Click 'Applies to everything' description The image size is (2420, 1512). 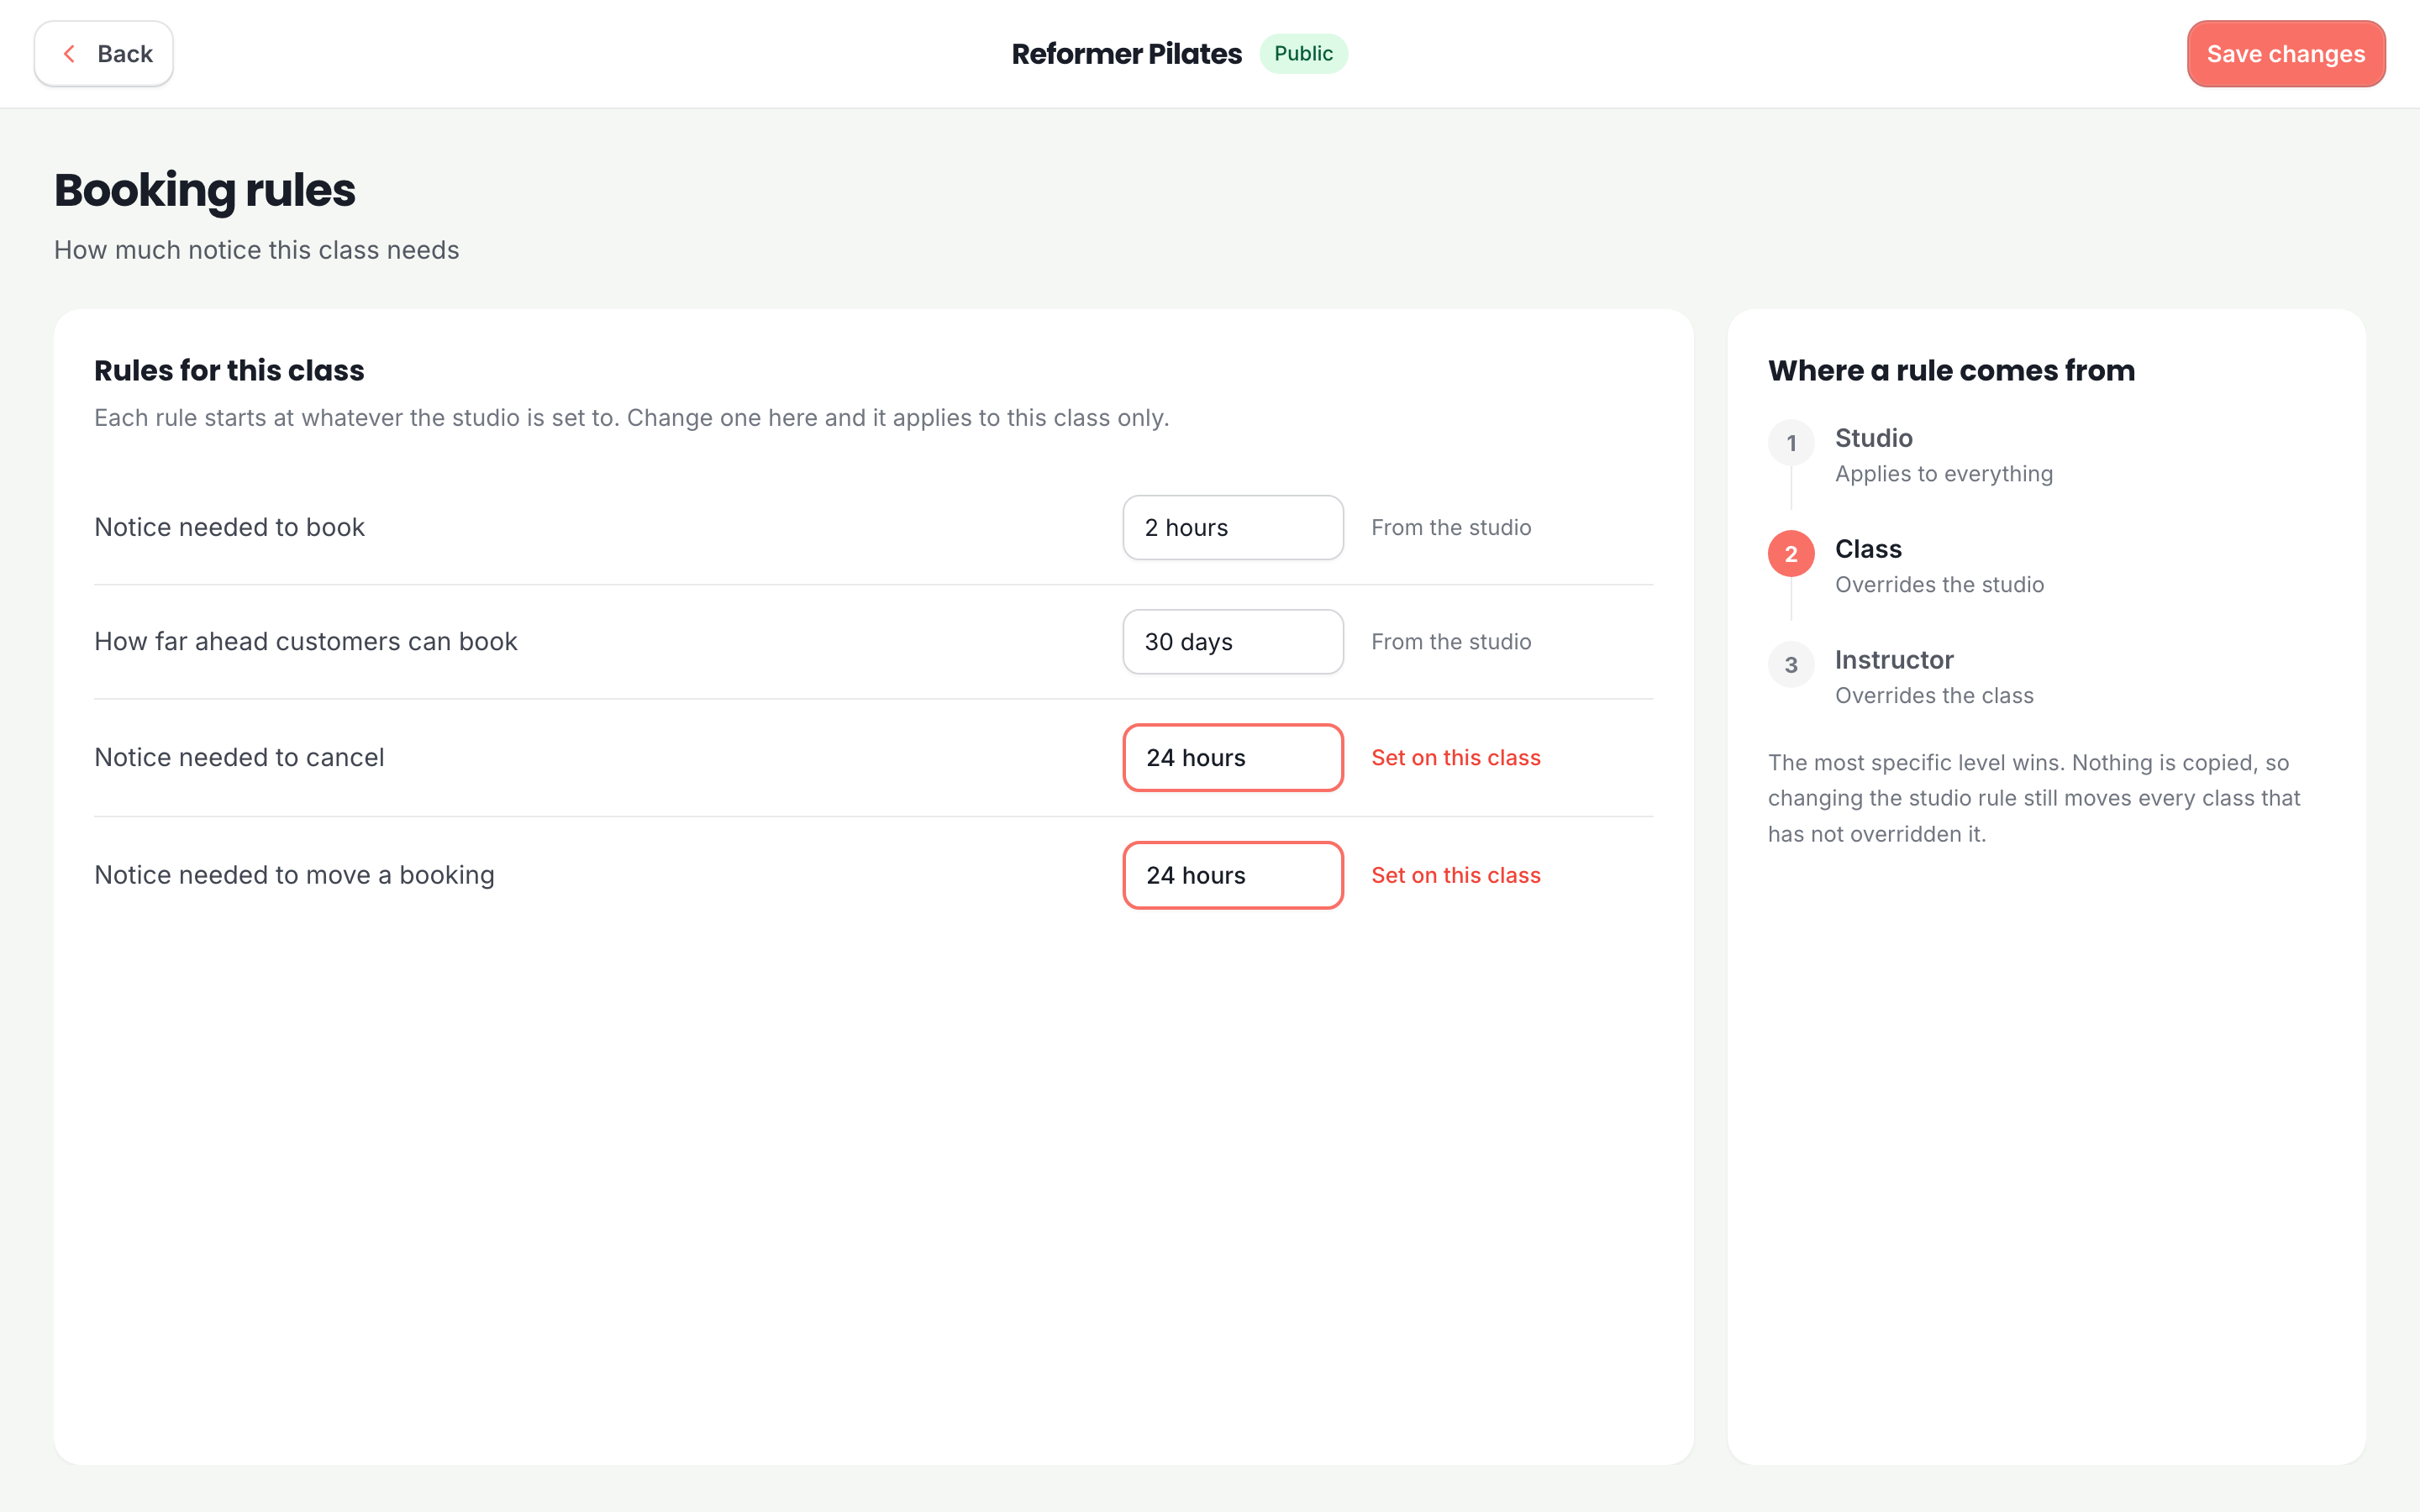pos(1943,474)
